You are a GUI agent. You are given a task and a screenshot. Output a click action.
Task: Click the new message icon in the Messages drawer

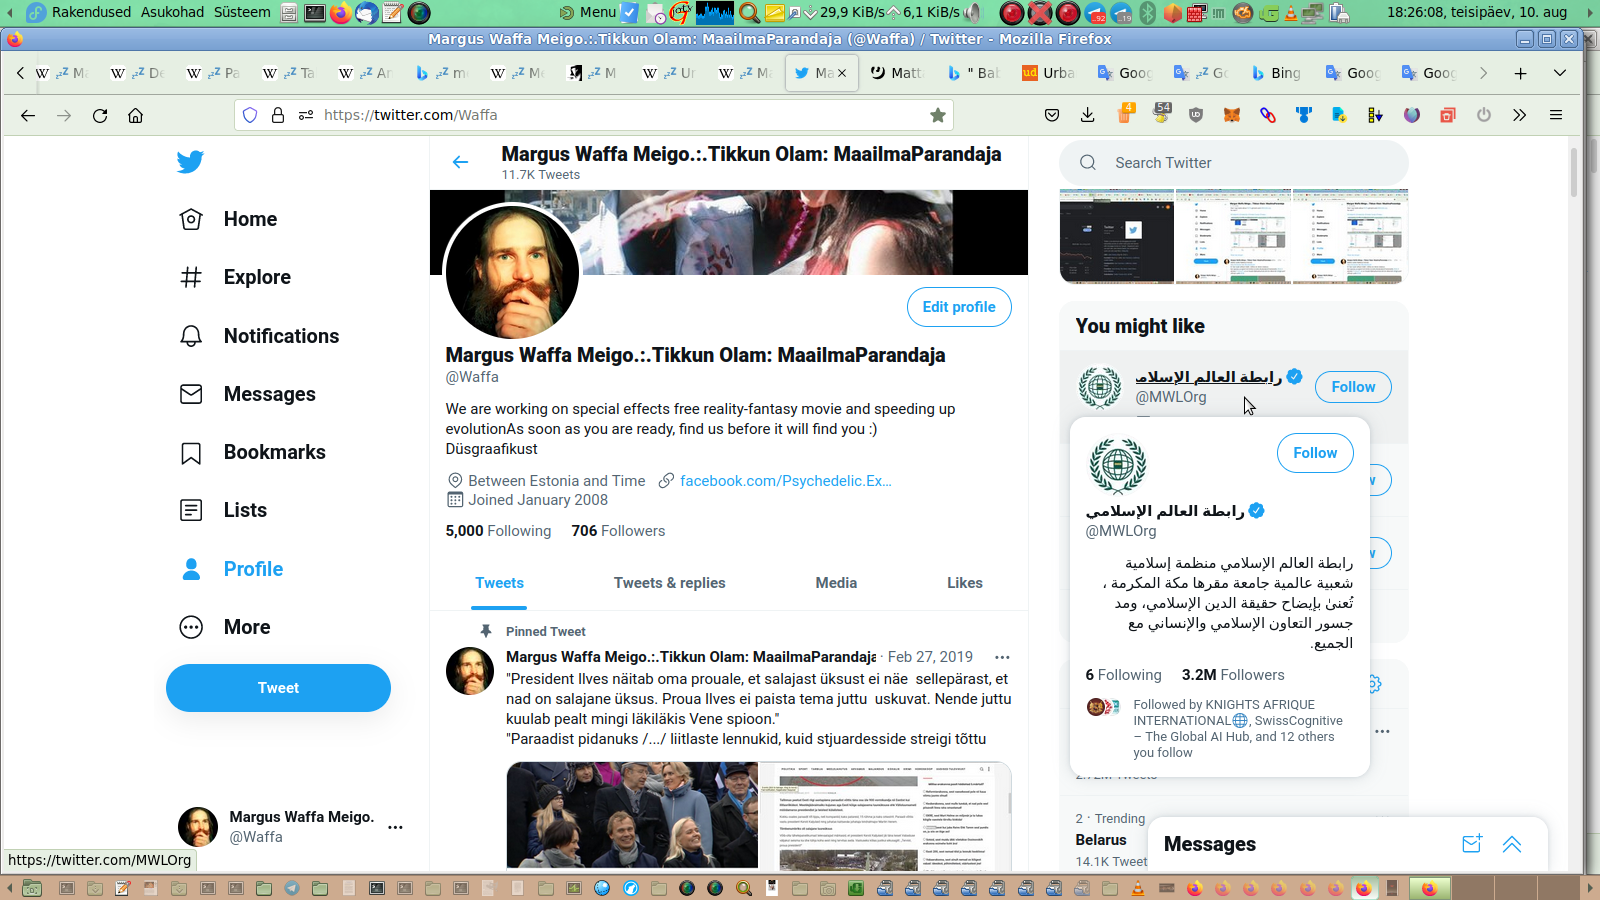(x=1472, y=844)
